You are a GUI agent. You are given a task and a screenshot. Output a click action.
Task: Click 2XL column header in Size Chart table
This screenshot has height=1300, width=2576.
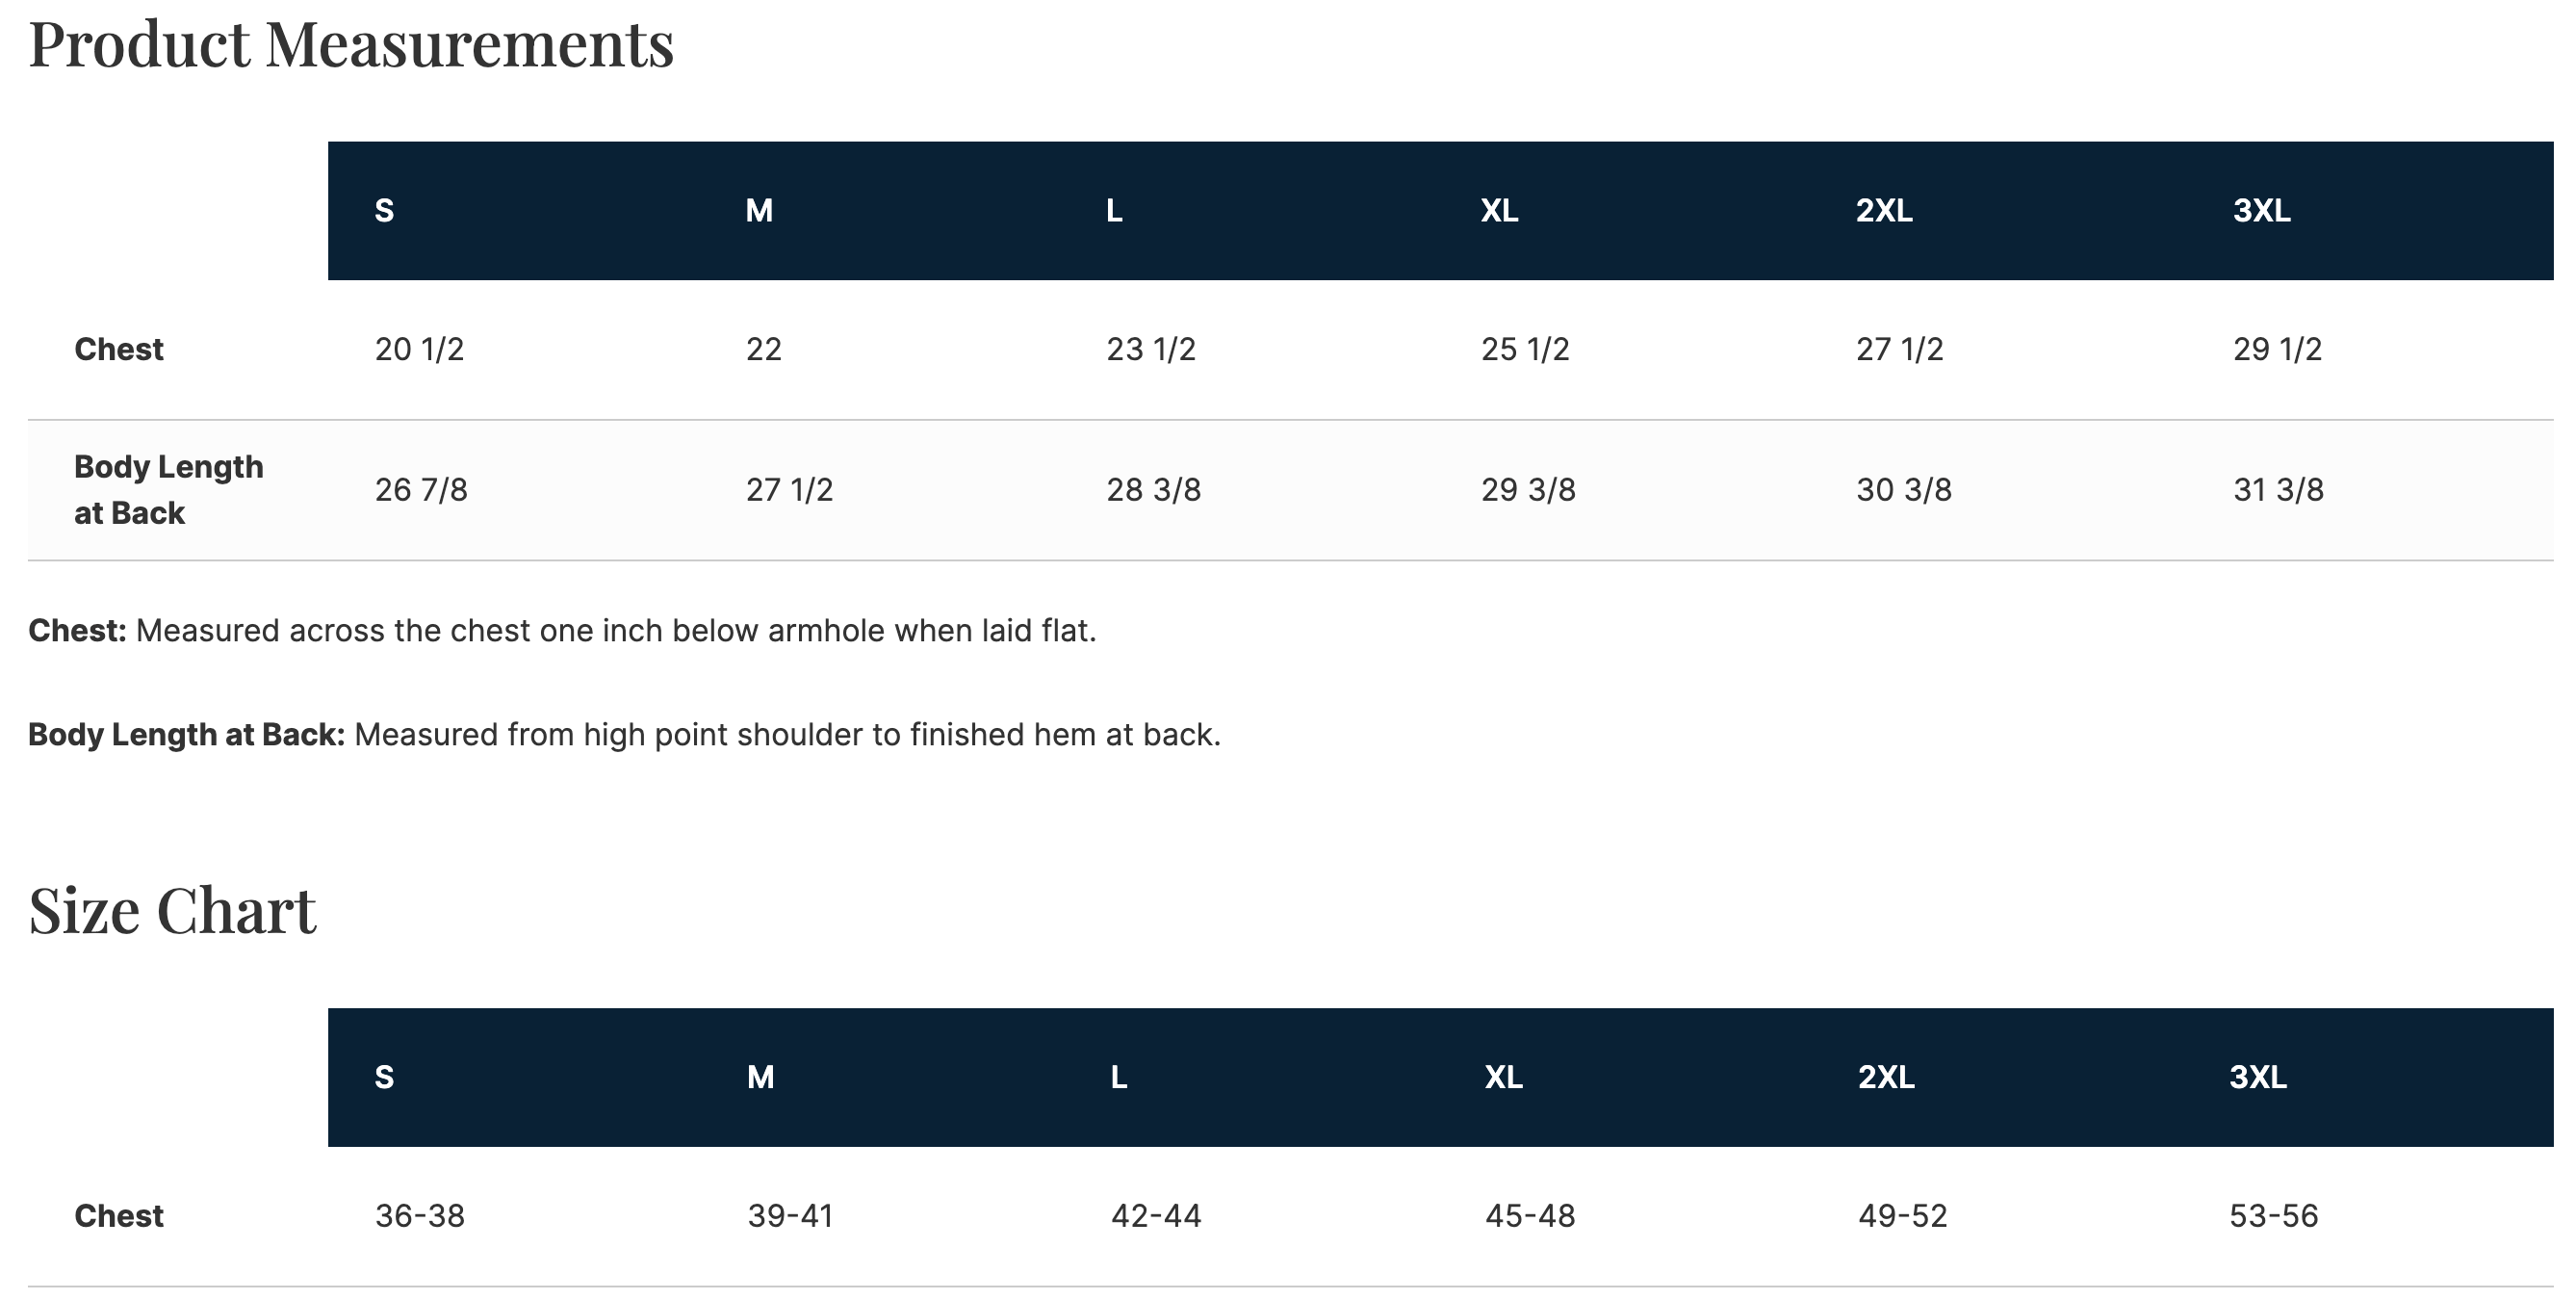pyautogui.click(x=1886, y=1077)
